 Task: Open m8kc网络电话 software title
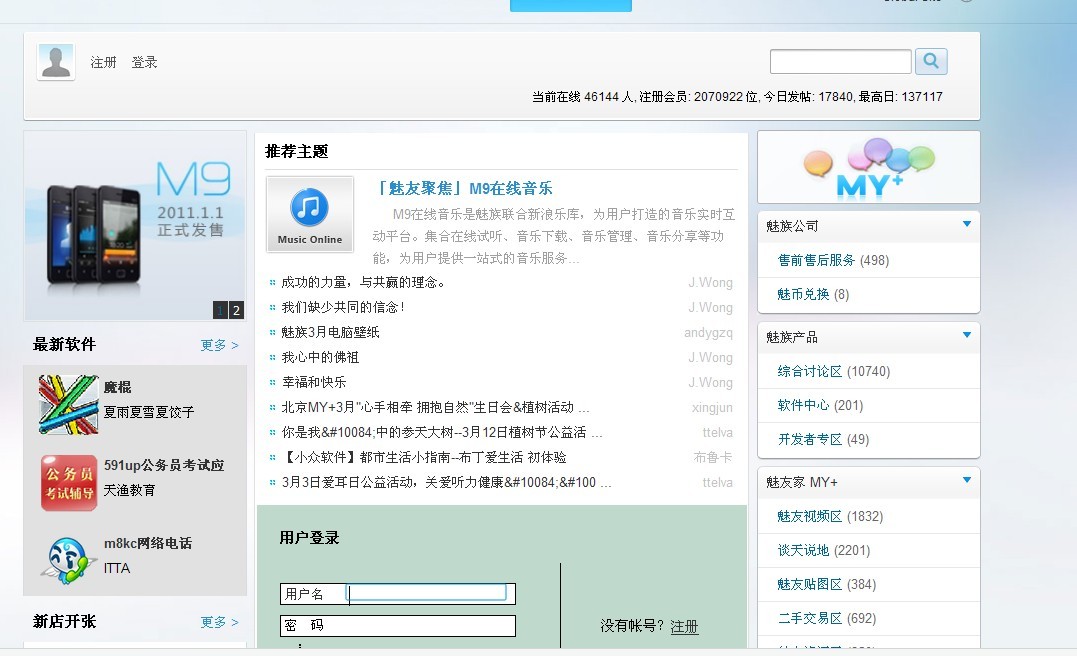point(148,543)
